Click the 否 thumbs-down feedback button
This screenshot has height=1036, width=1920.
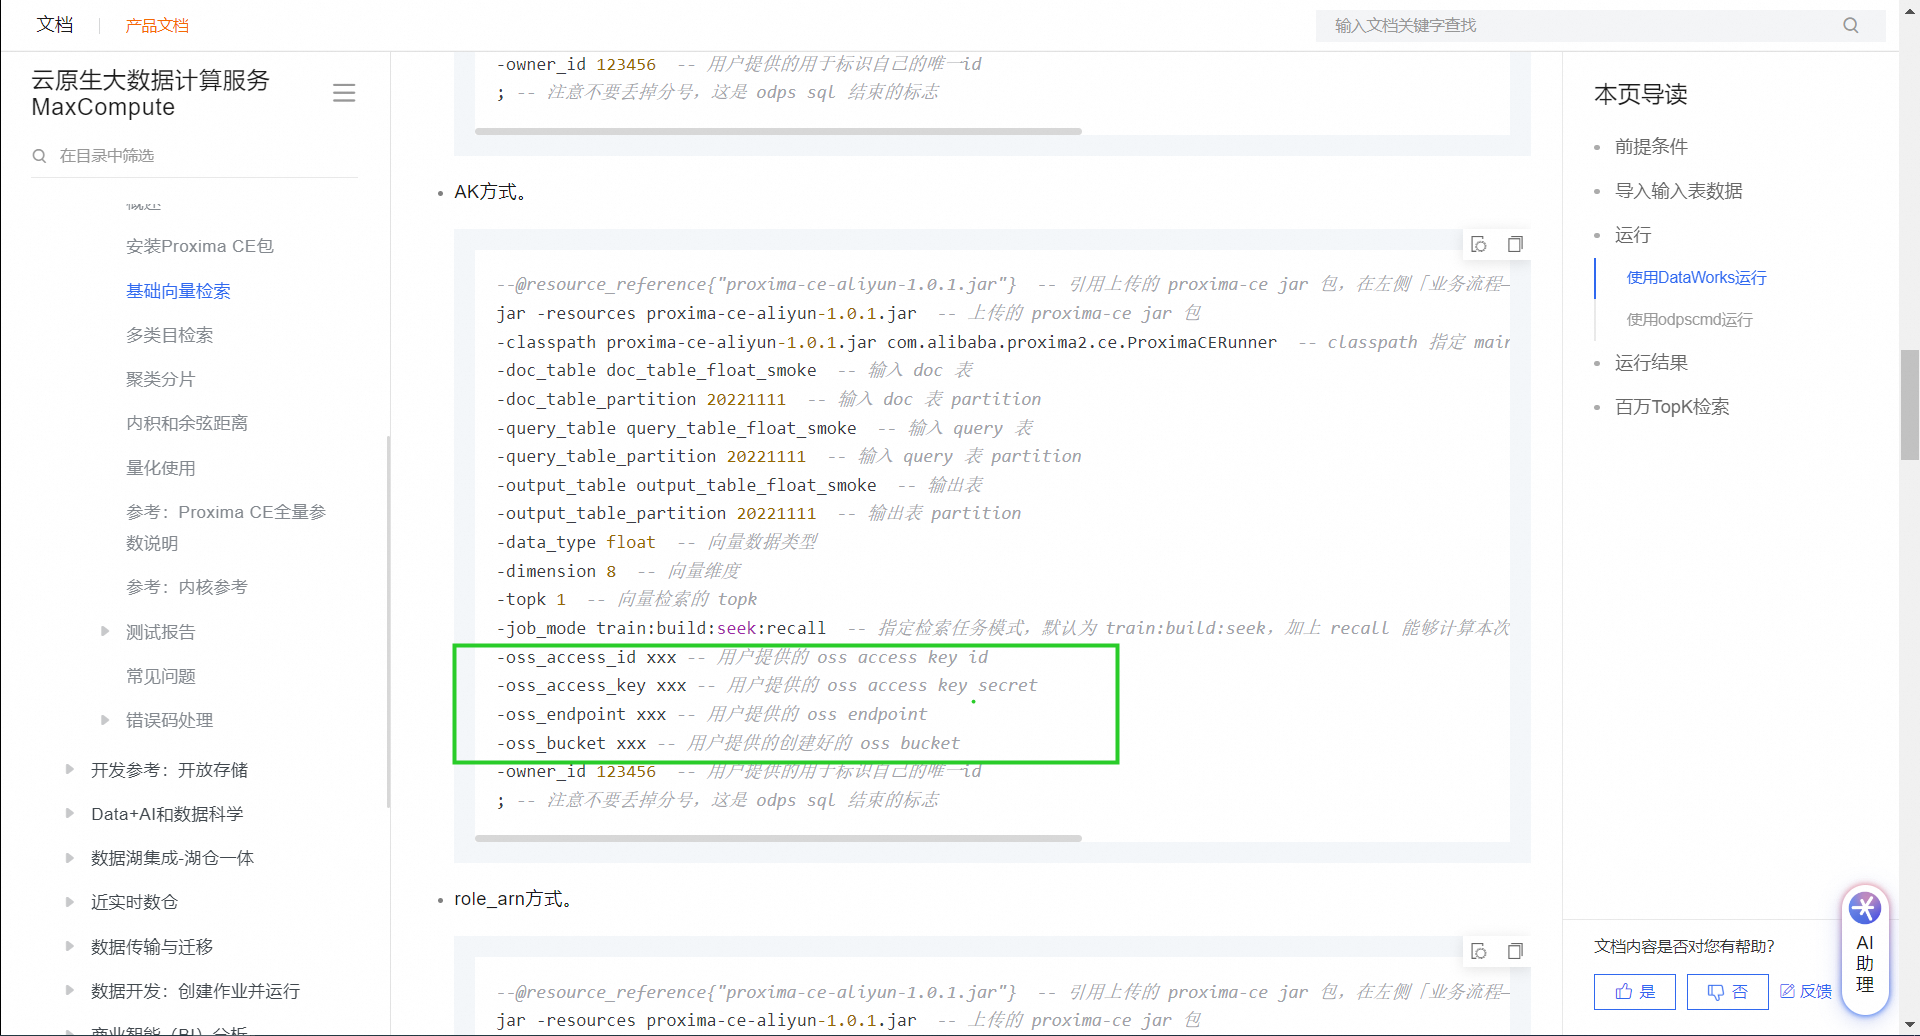1727,991
